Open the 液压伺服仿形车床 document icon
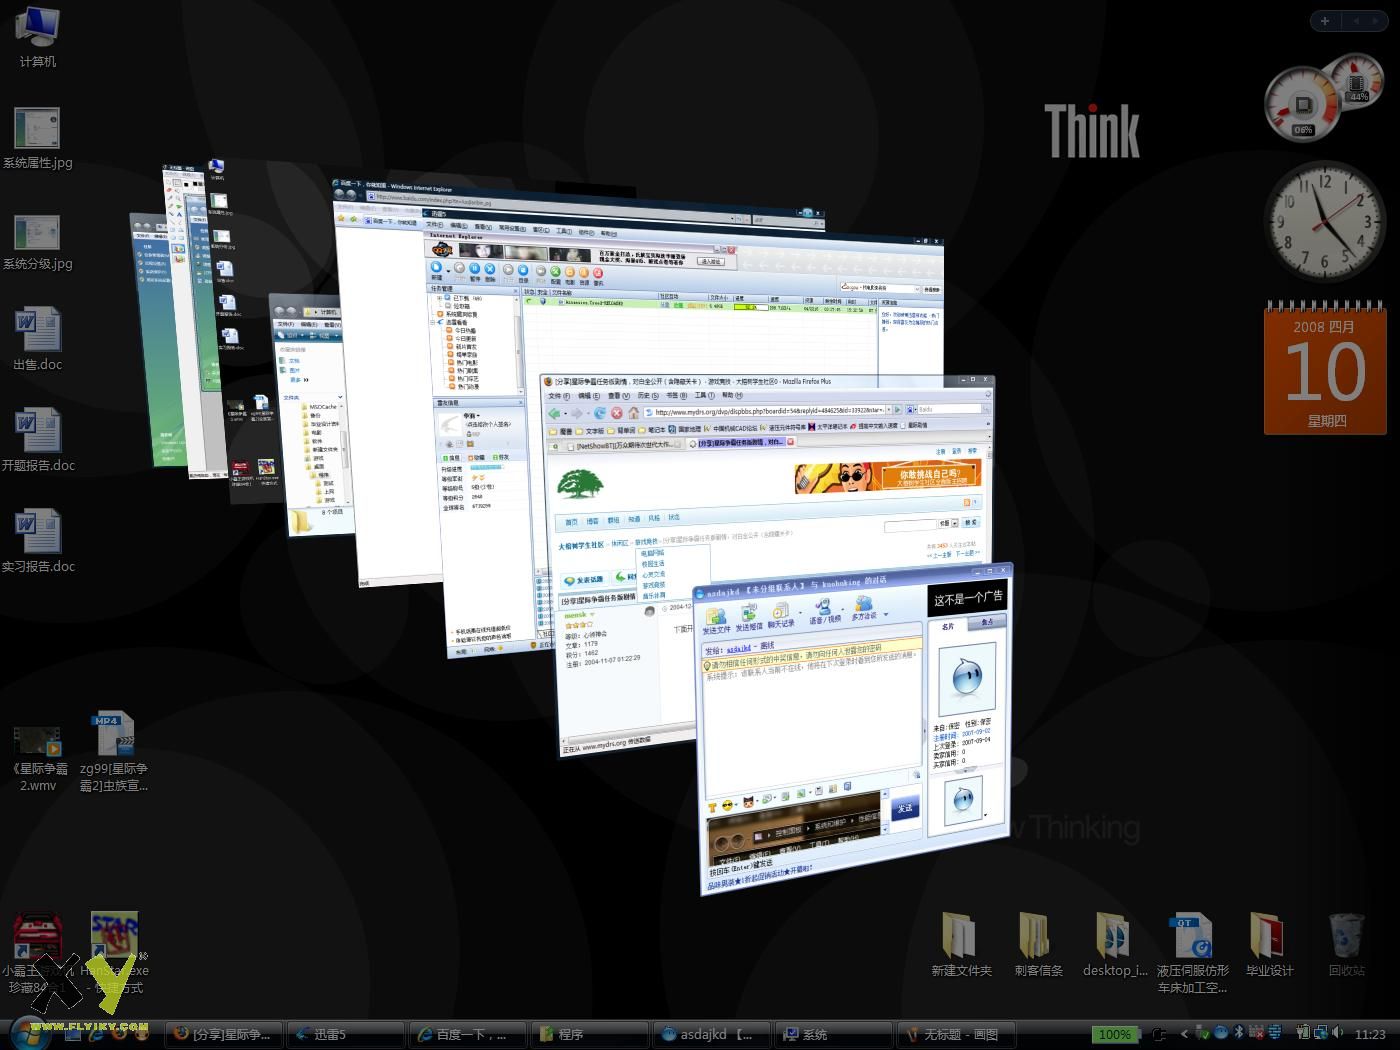1400x1050 pixels. (x=1193, y=951)
